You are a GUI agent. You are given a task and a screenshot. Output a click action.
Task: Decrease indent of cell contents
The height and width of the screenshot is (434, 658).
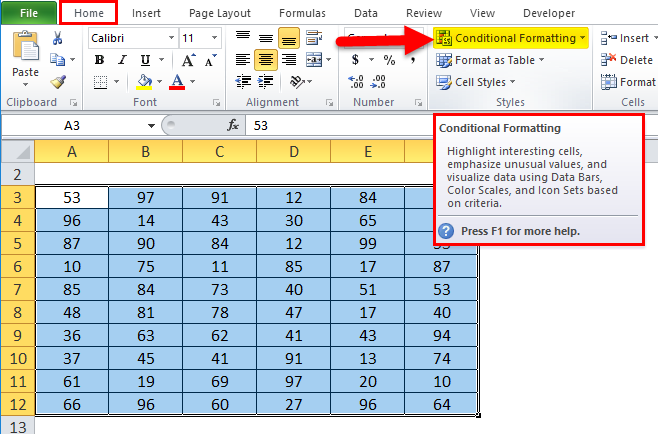click(x=243, y=81)
